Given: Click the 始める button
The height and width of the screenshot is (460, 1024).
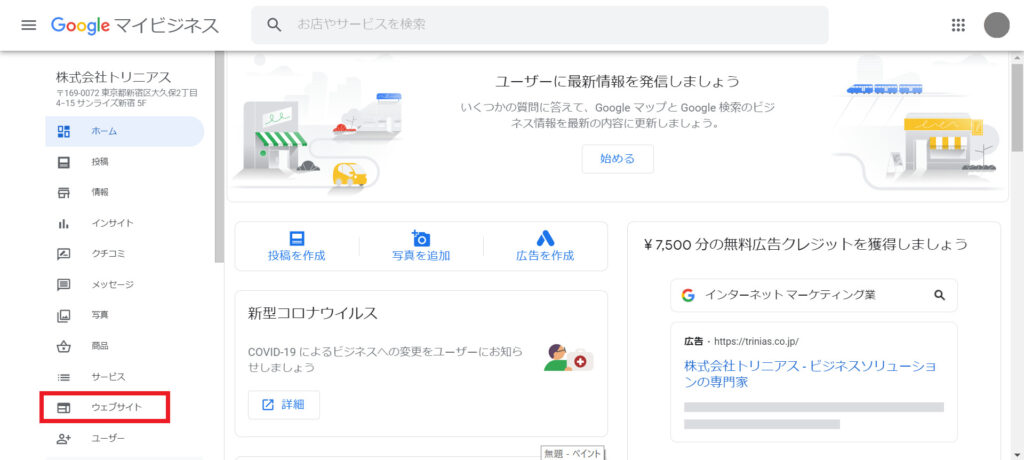Looking at the screenshot, I should click(617, 159).
